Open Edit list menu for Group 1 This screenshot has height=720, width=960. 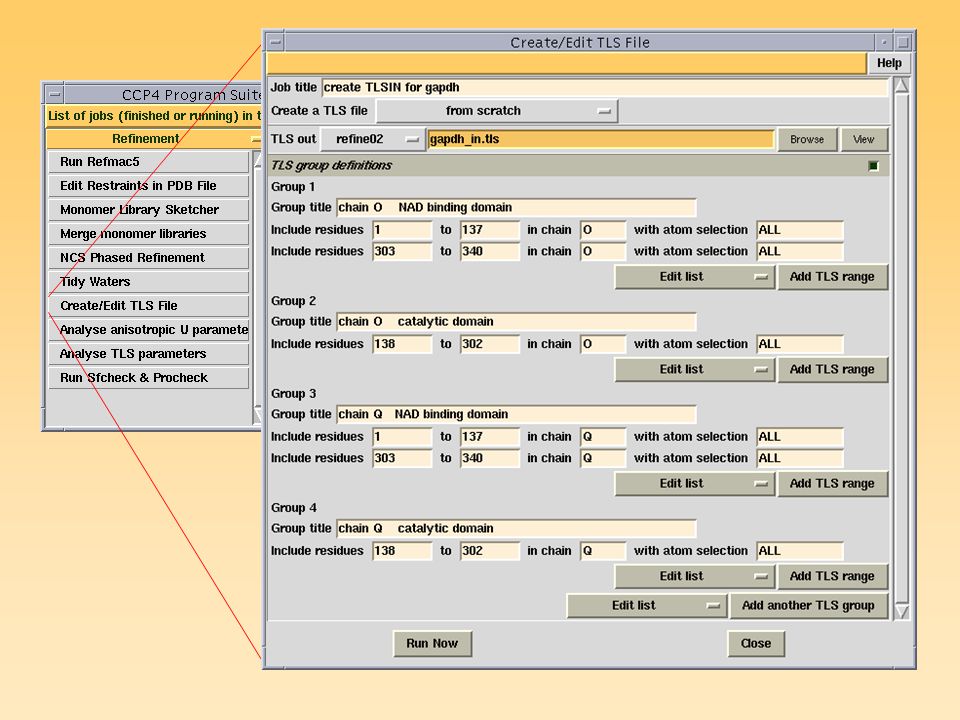click(695, 277)
